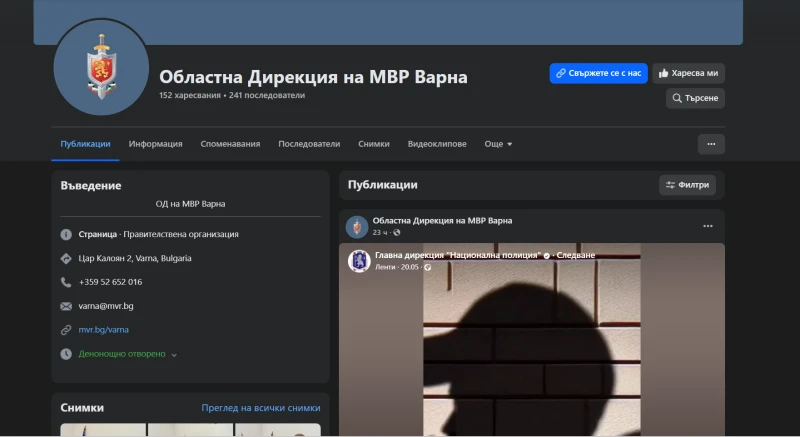The image size is (800, 437).
Task: Click the 'Ленти · 20.05' reel label
Action: [x=396, y=267]
